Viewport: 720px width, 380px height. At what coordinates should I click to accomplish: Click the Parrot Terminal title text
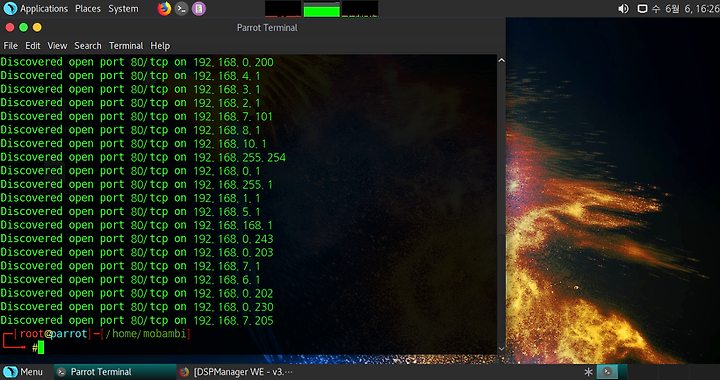[267, 28]
